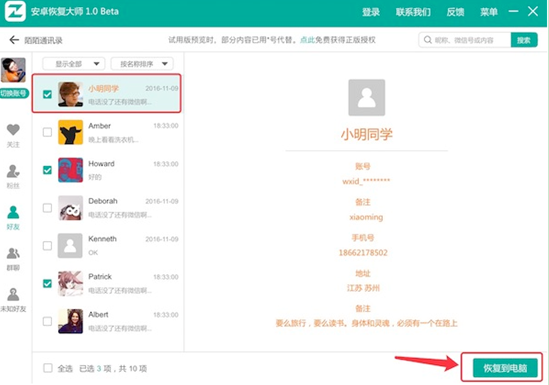Image resolution: width=549 pixels, height=385 pixels.
Task: Click the account avatar in the sidebar
Action: (13, 70)
